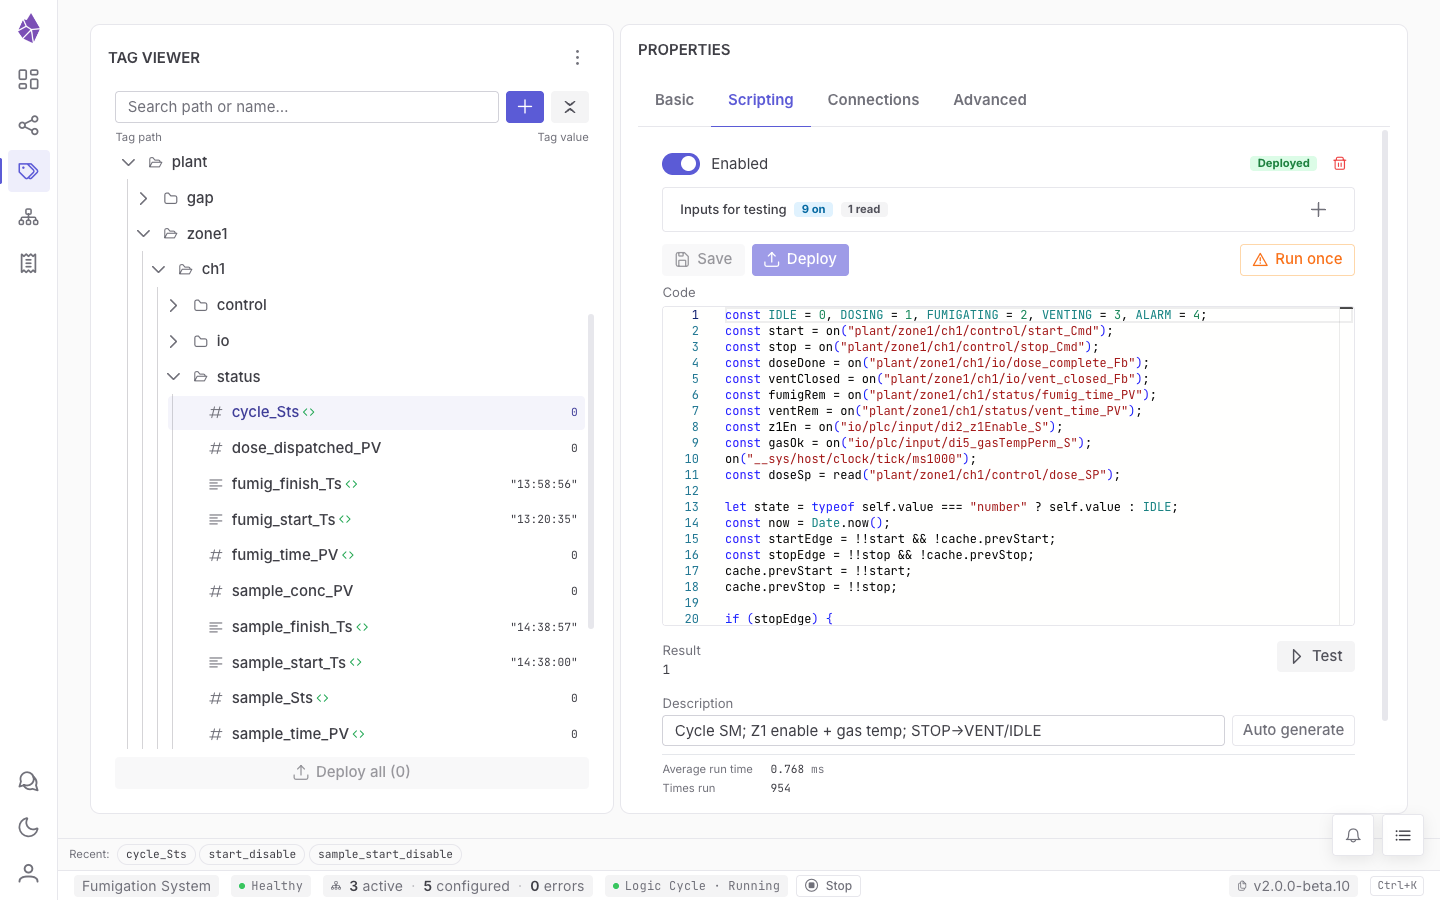Open the dashboard grid sidebar icon
The image size is (1440, 900).
coord(29,79)
